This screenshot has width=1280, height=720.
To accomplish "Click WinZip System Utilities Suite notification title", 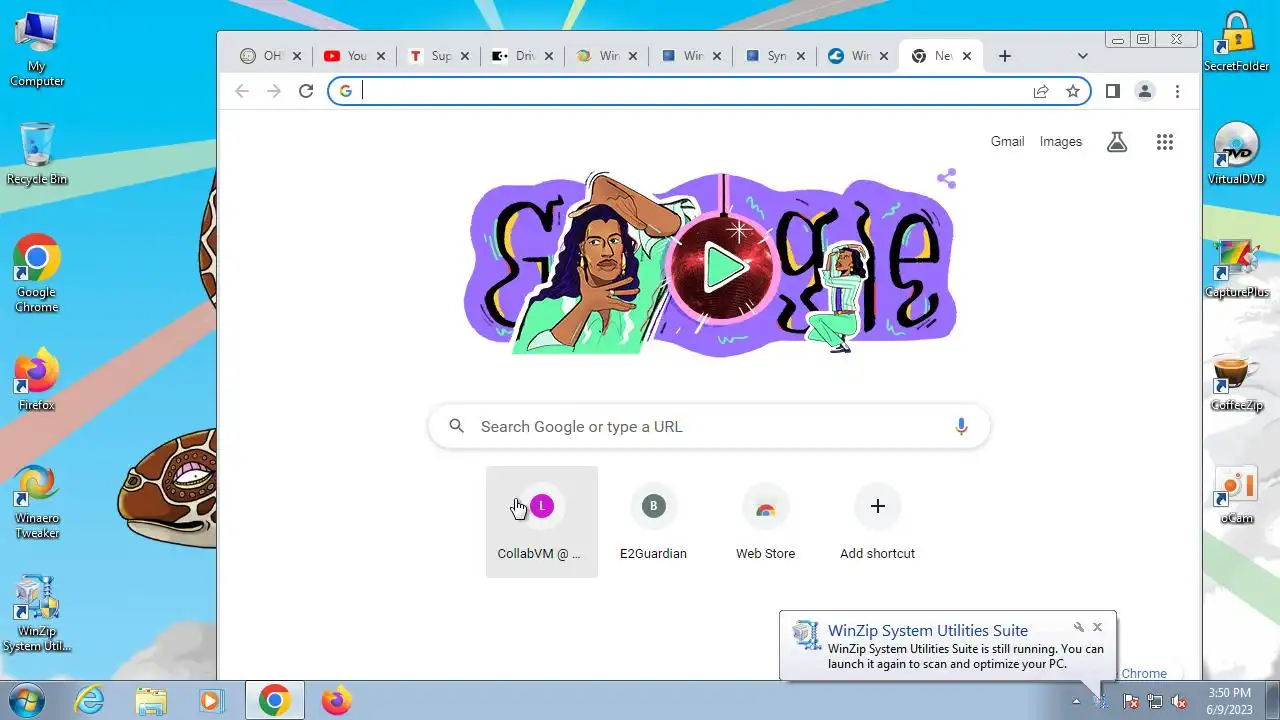I will coord(927,630).
